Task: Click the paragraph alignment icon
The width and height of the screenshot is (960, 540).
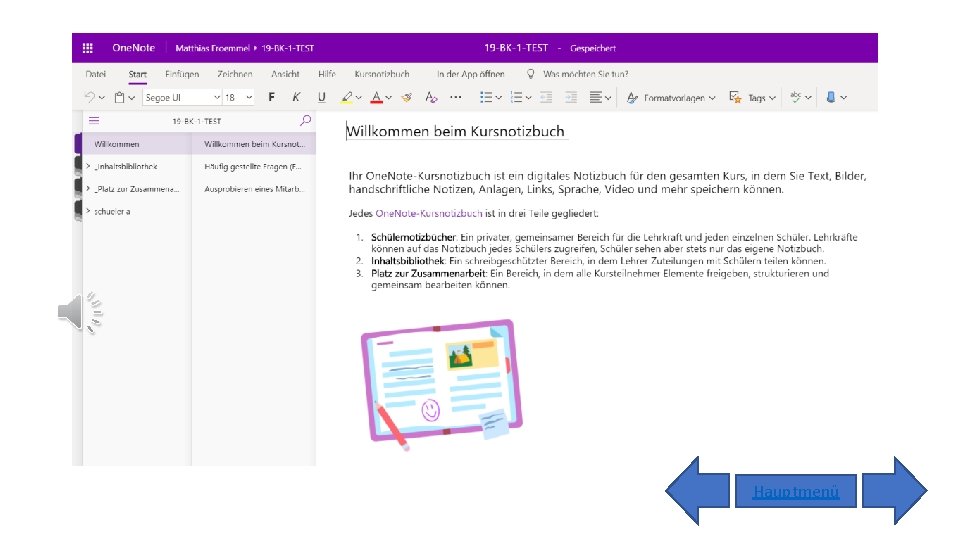Action: (595, 97)
